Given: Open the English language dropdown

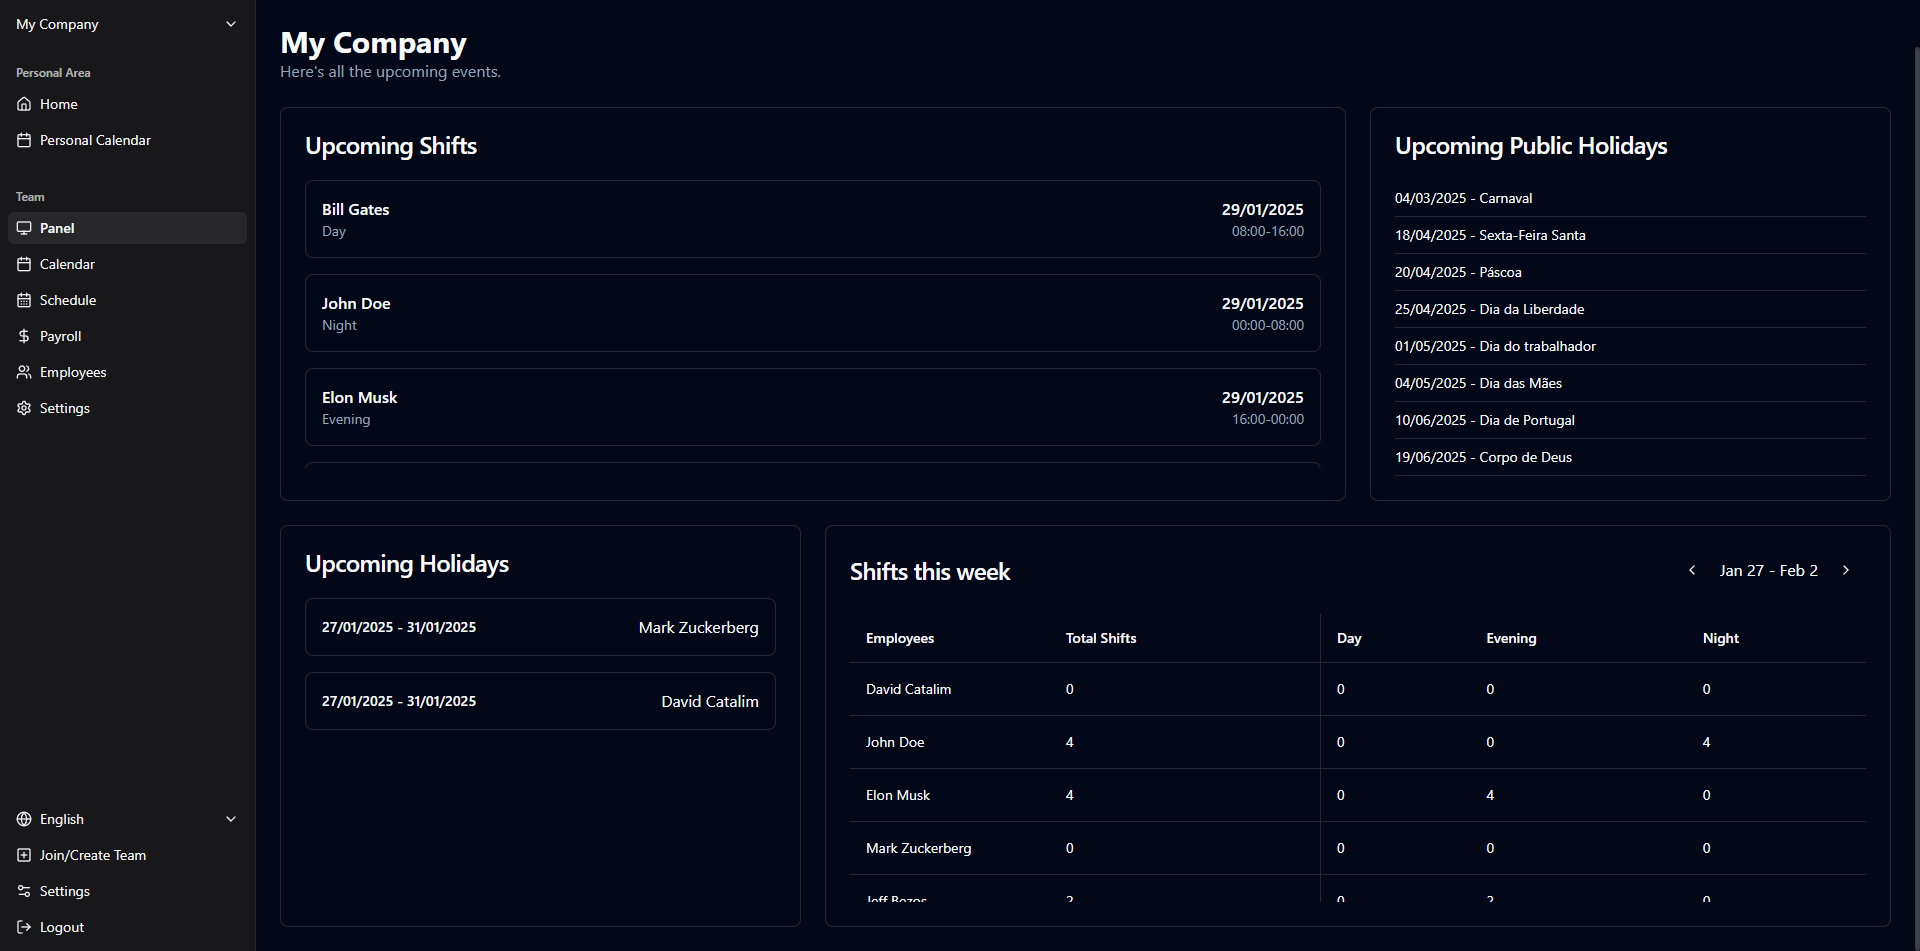Looking at the screenshot, I should (x=231, y=819).
